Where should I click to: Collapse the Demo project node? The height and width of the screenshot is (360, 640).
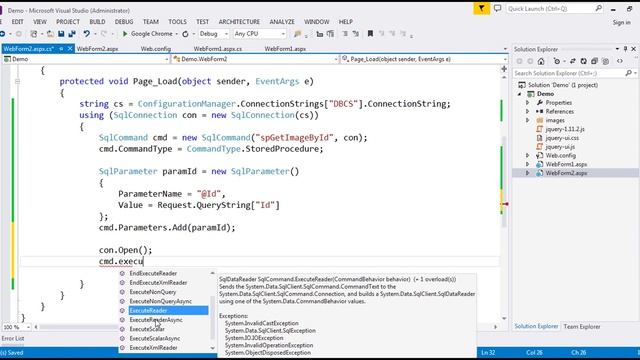(520, 94)
